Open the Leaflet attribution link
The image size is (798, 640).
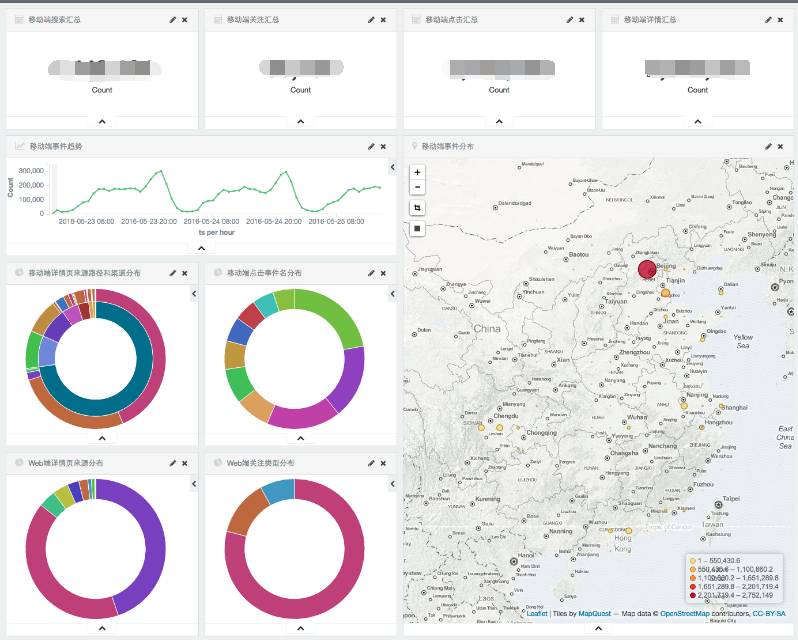click(537, 614)
